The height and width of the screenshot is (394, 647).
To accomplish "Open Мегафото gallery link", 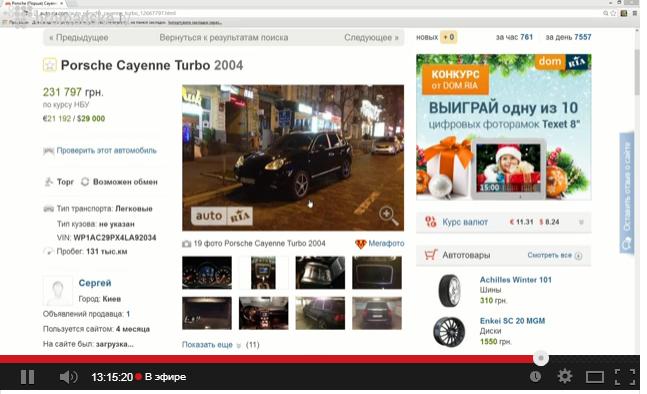I will pos(386,243).
